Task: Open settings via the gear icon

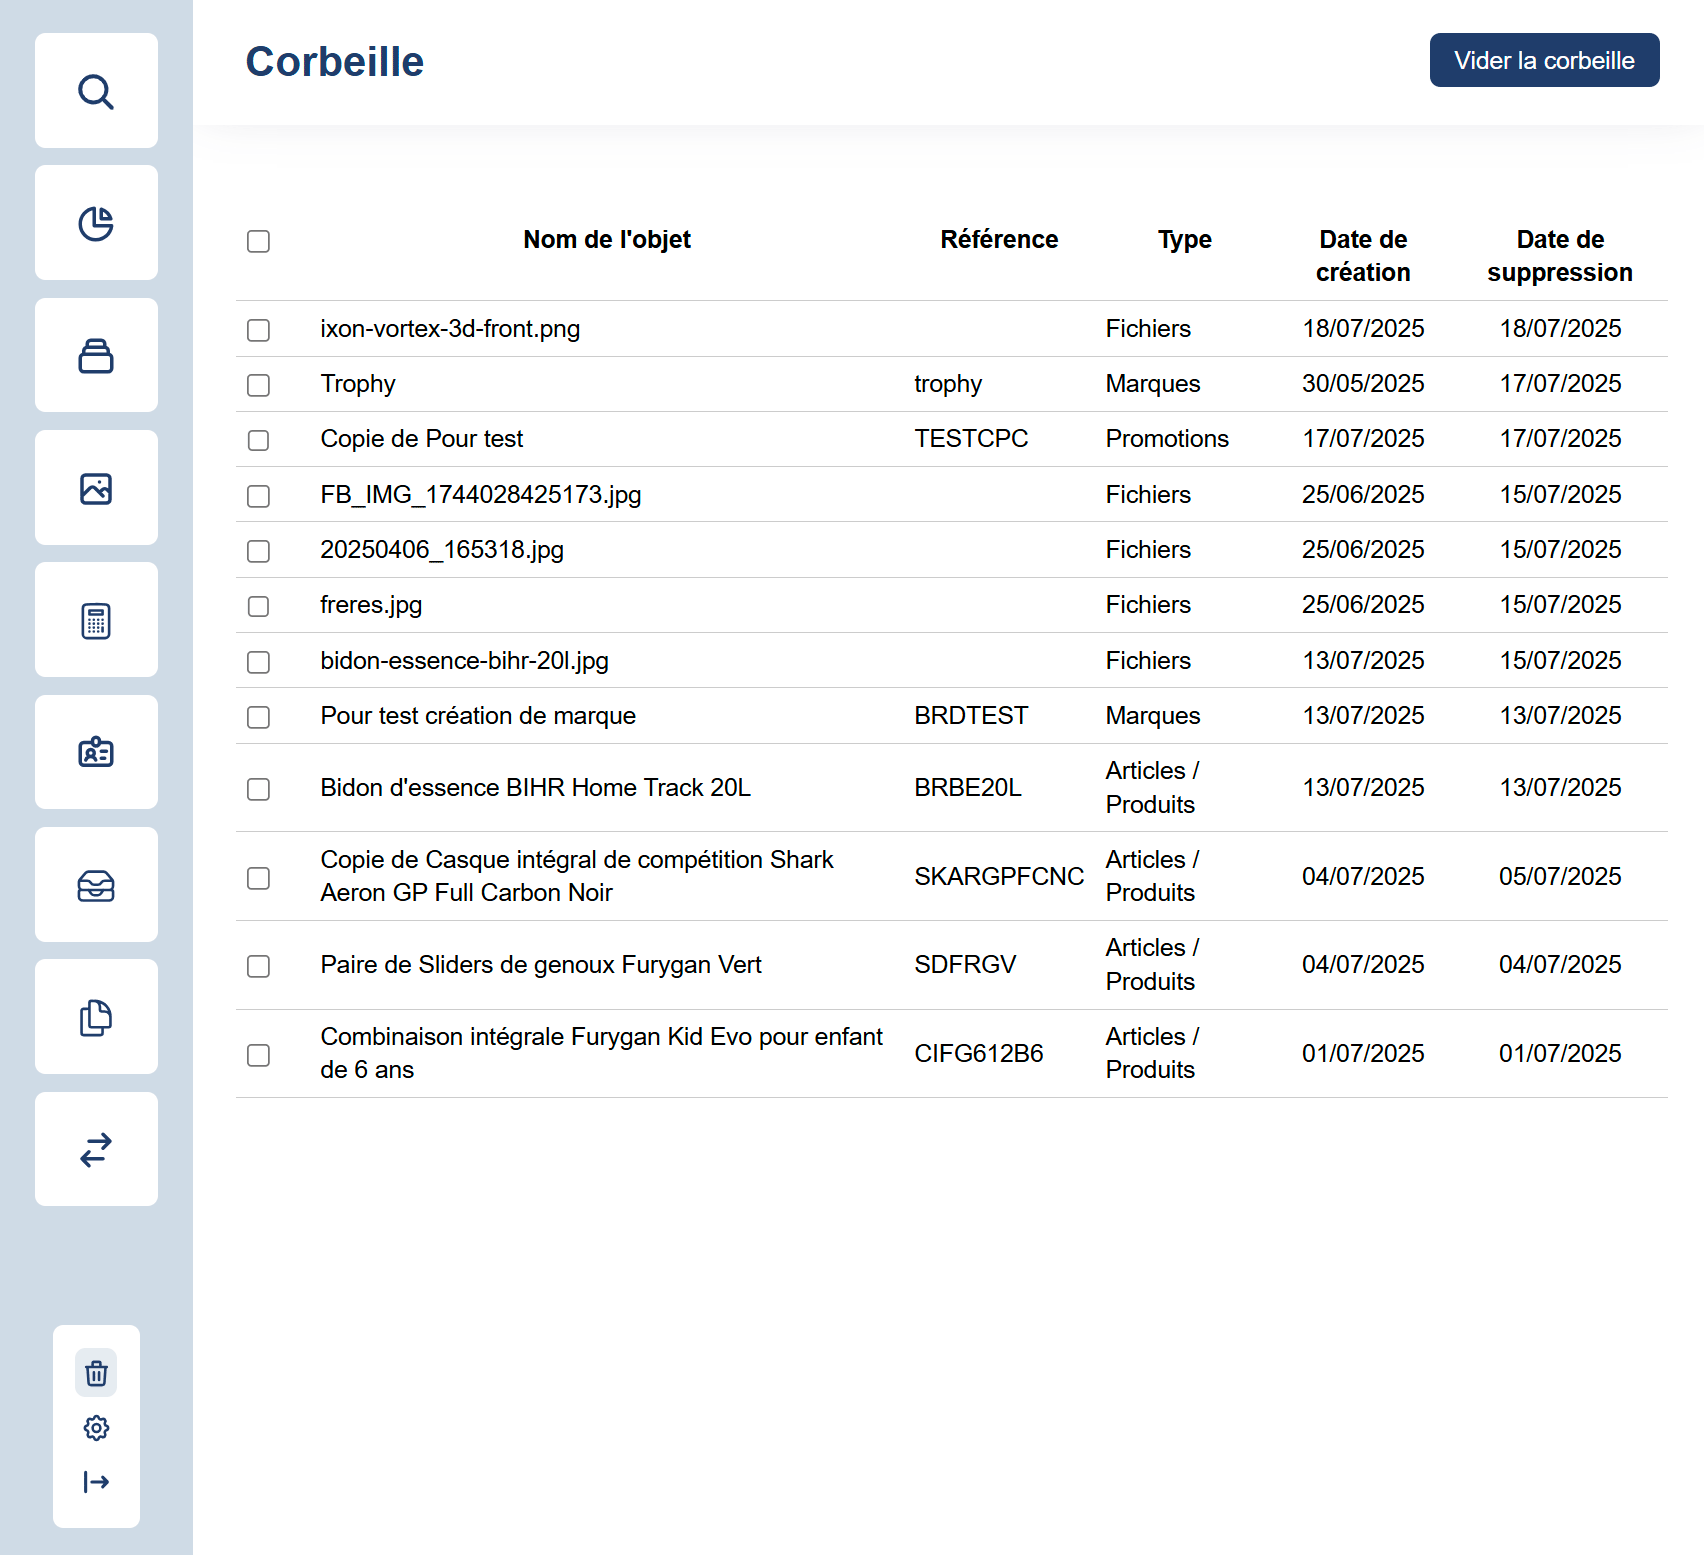Action: 96,1427
